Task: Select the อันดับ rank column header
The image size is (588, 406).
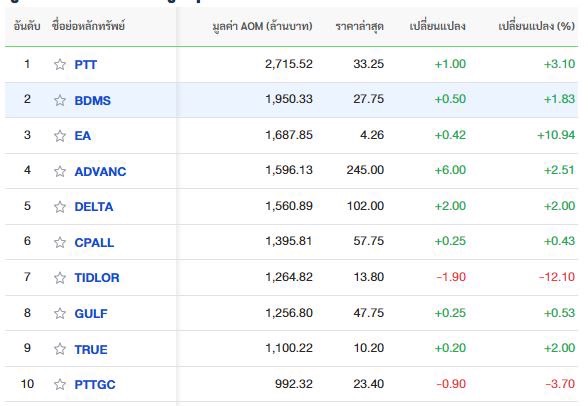Action: click(27, 26)
